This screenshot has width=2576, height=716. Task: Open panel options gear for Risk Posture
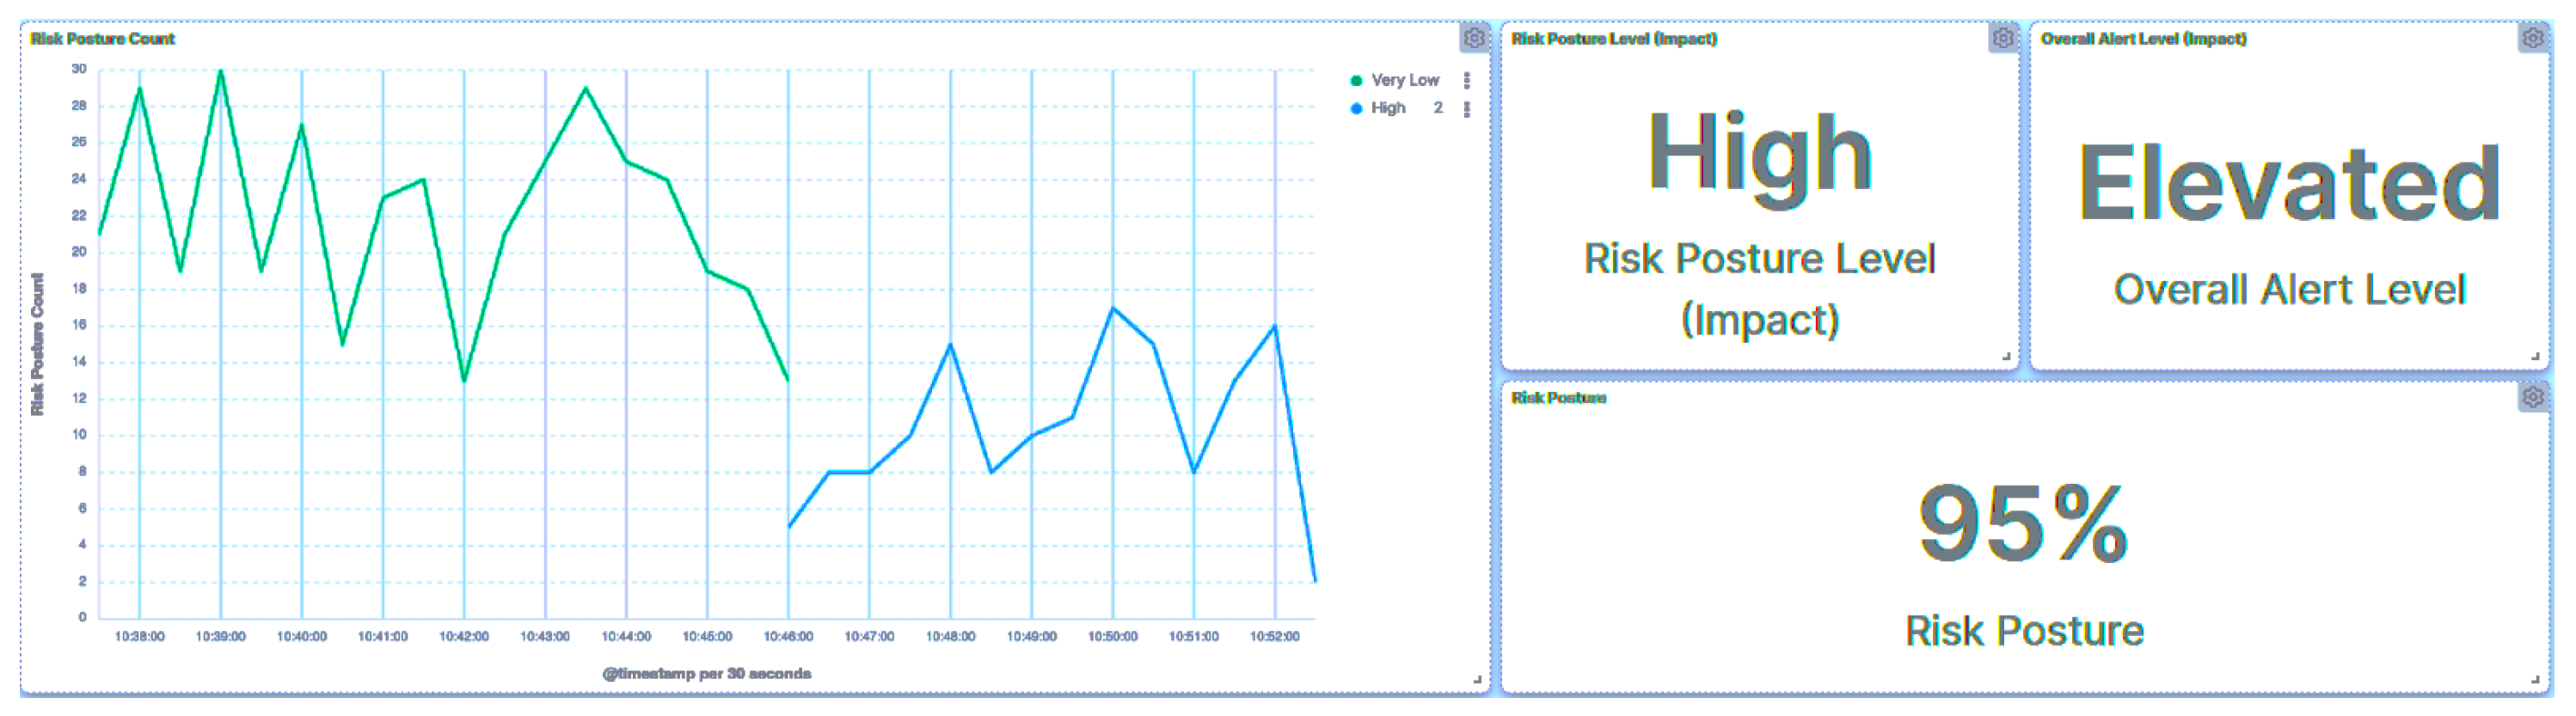pos(2532,397)
